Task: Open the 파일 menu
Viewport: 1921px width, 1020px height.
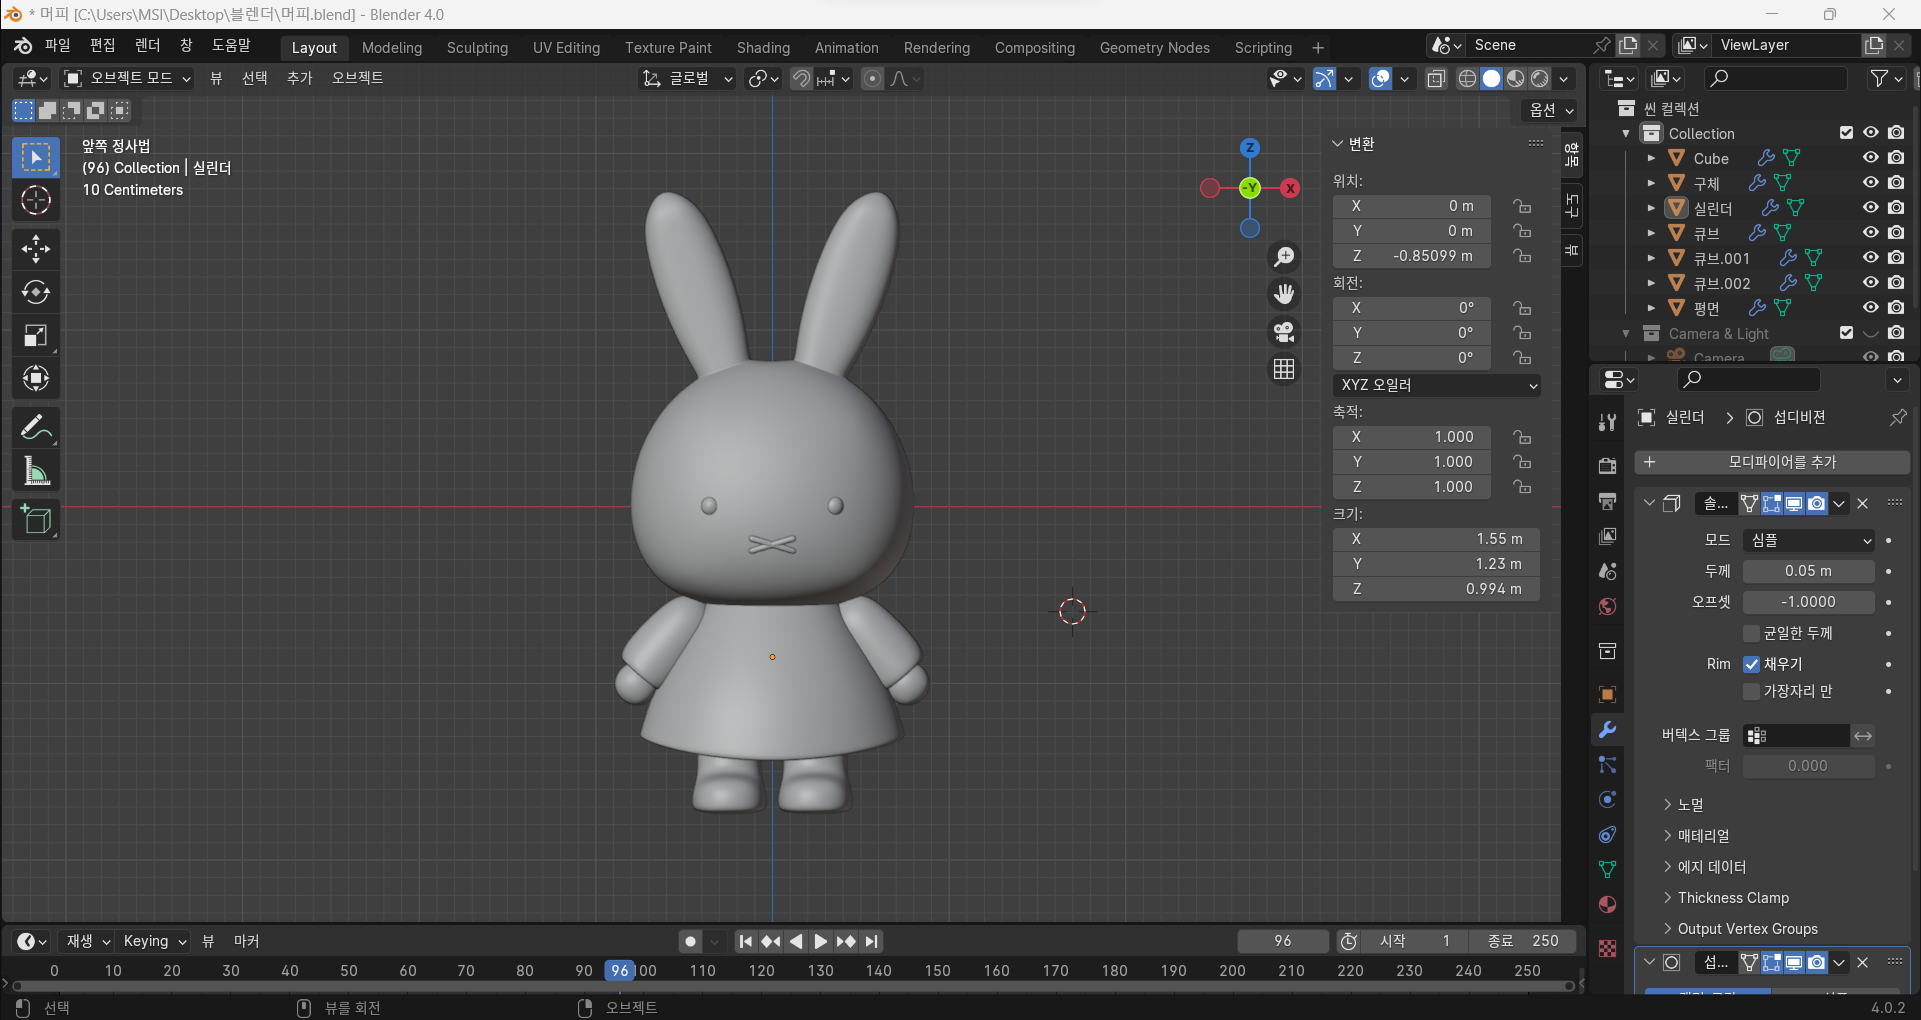Action: [57, 46]
